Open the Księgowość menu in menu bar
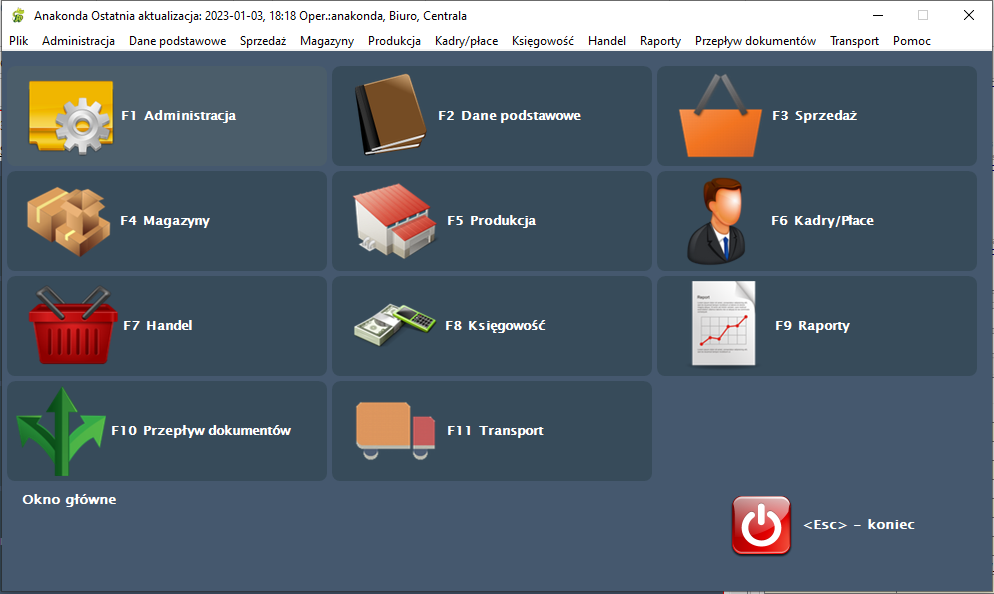This screenshot has width=994, height=594. point(543,41)
